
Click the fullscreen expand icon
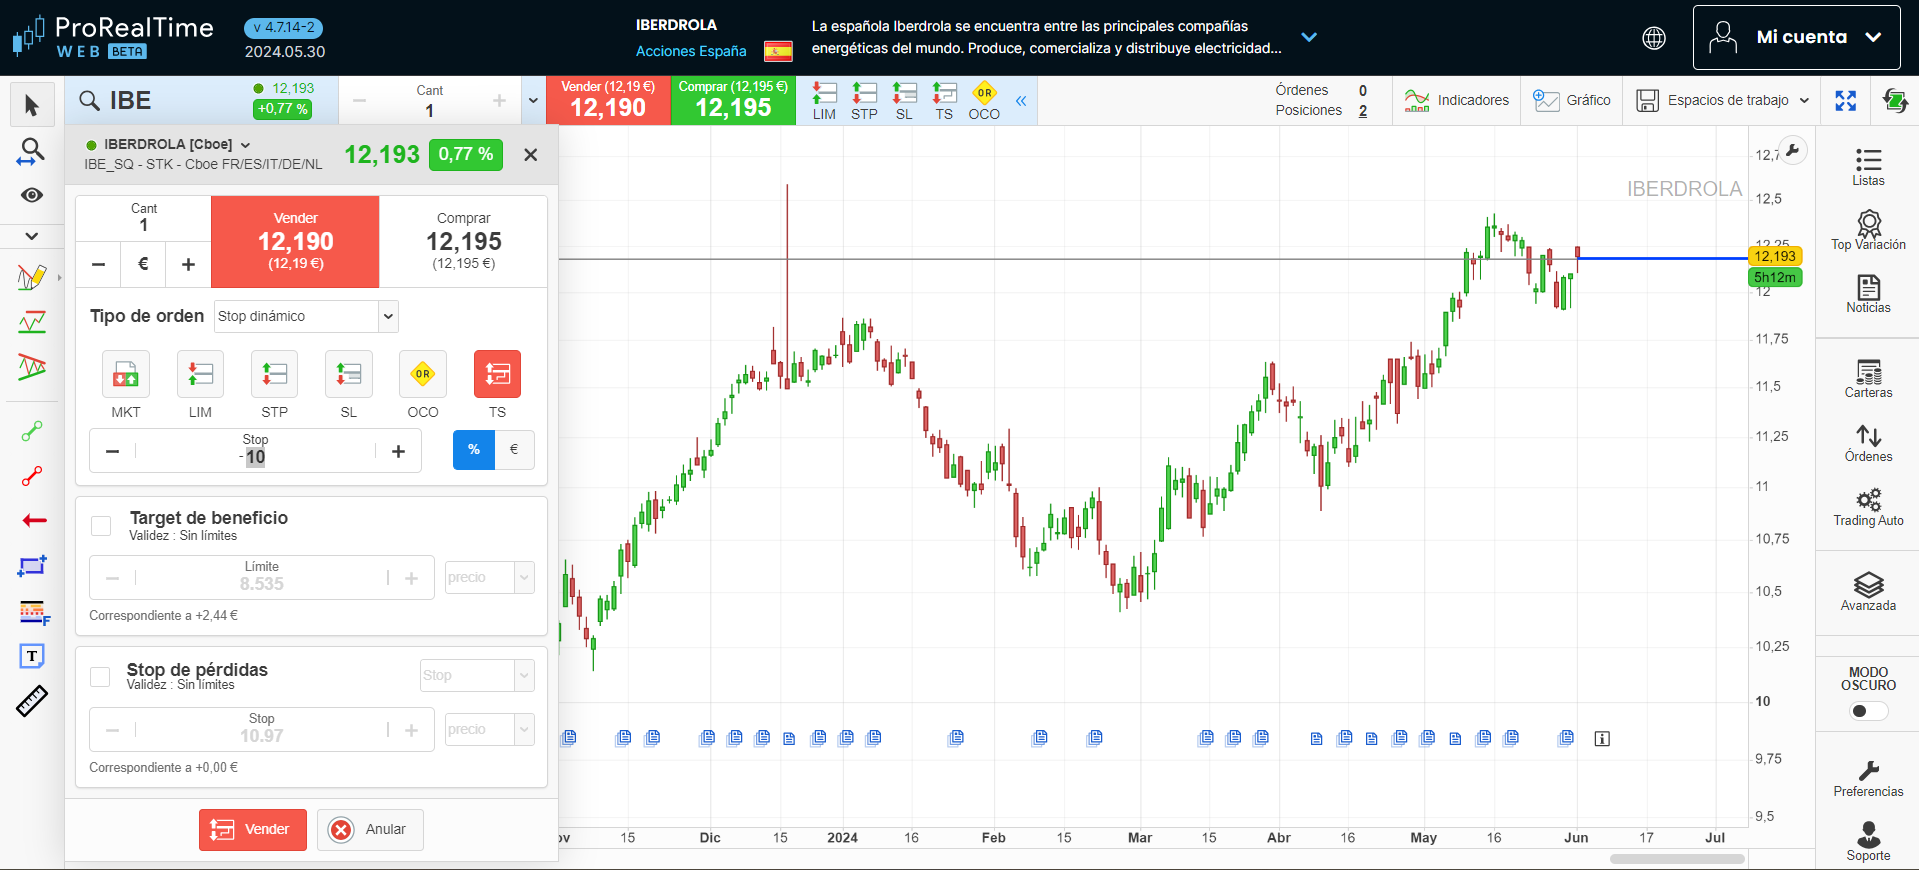1845,100
